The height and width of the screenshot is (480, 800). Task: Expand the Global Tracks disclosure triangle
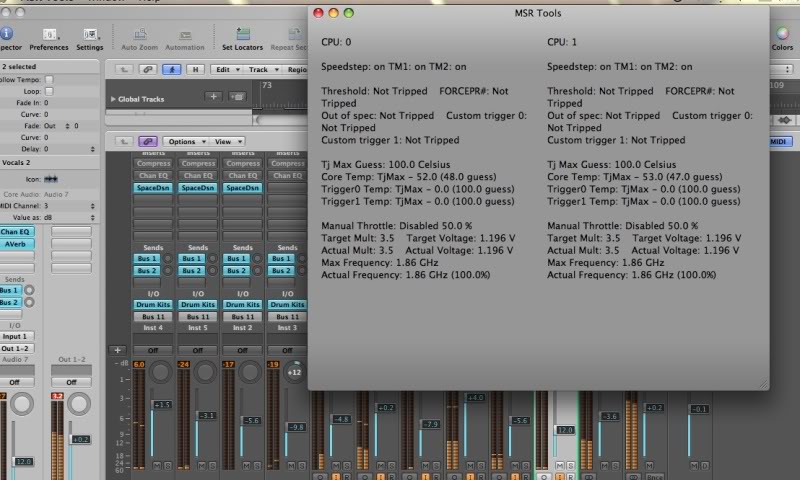click(113, 99)
